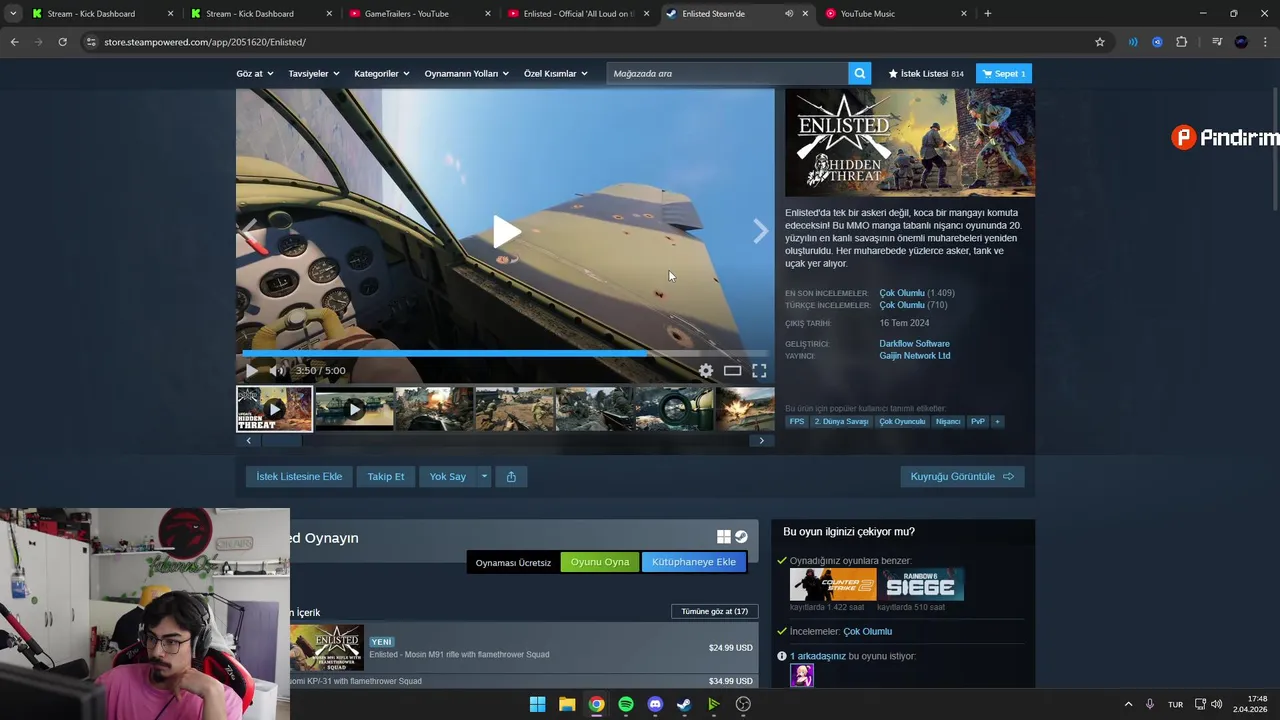Open İstek Listesi wishlist button
This screenshot has width=1280, height=720.
point(926,73)
